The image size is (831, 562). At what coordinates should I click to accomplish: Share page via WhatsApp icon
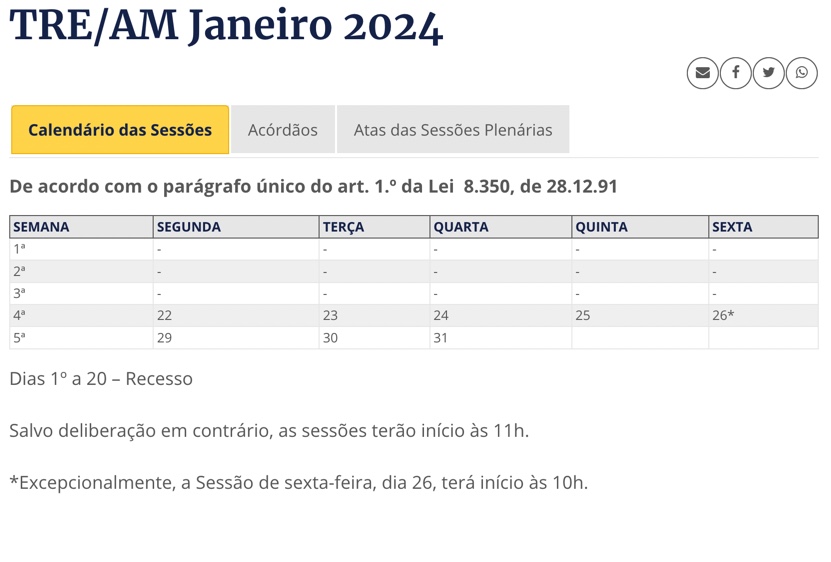[x=802, y=73]
